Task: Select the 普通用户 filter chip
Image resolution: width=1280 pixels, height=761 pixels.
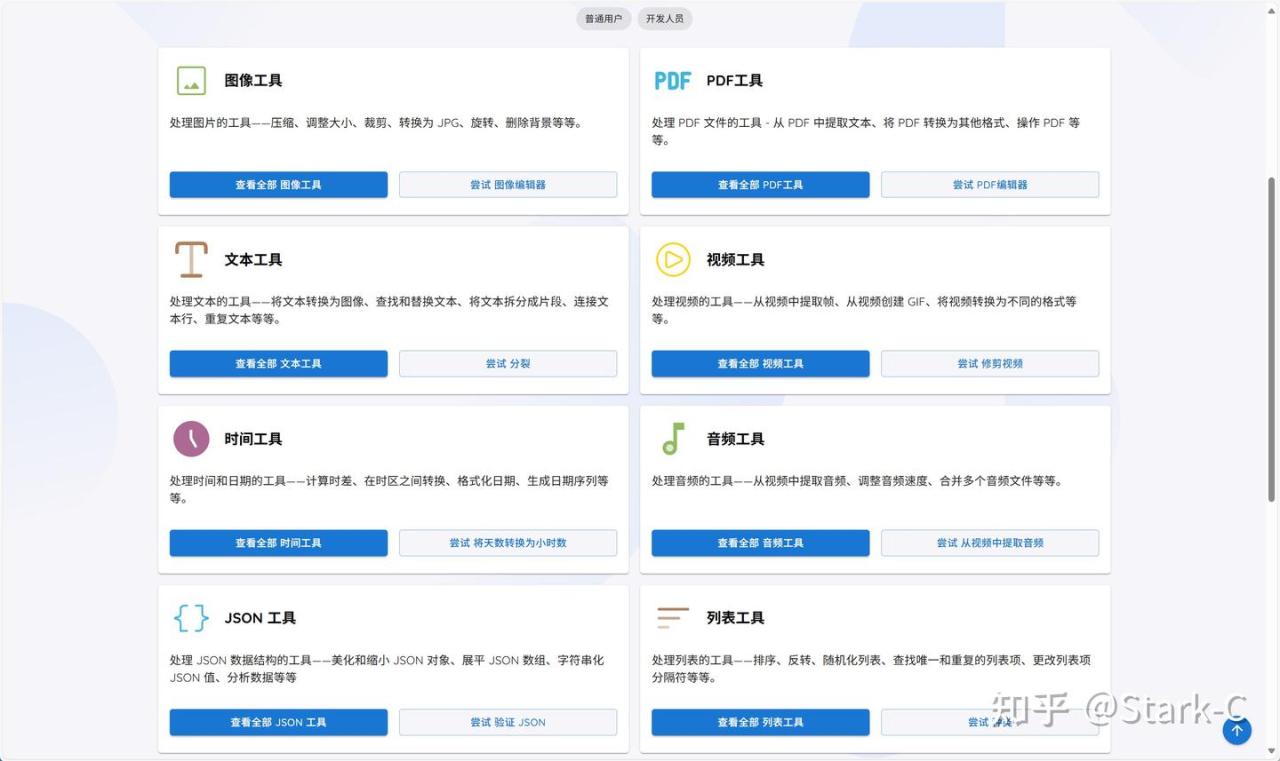Action: point(604,19)
